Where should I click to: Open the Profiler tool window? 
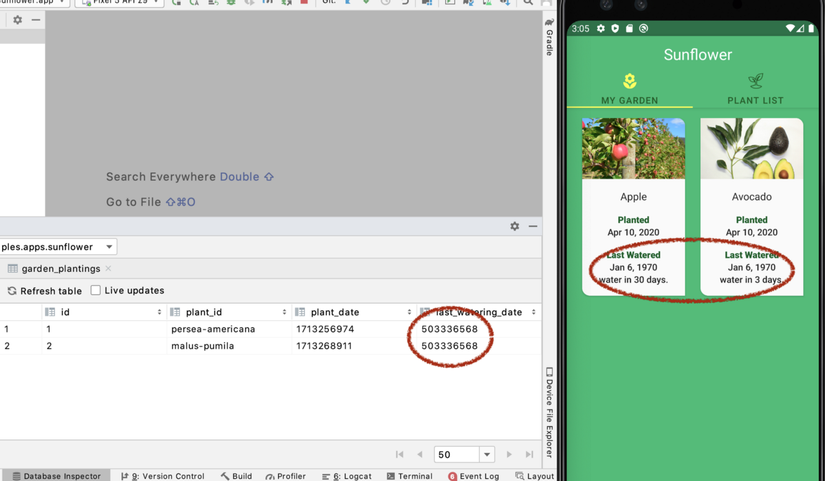point(286,476)
